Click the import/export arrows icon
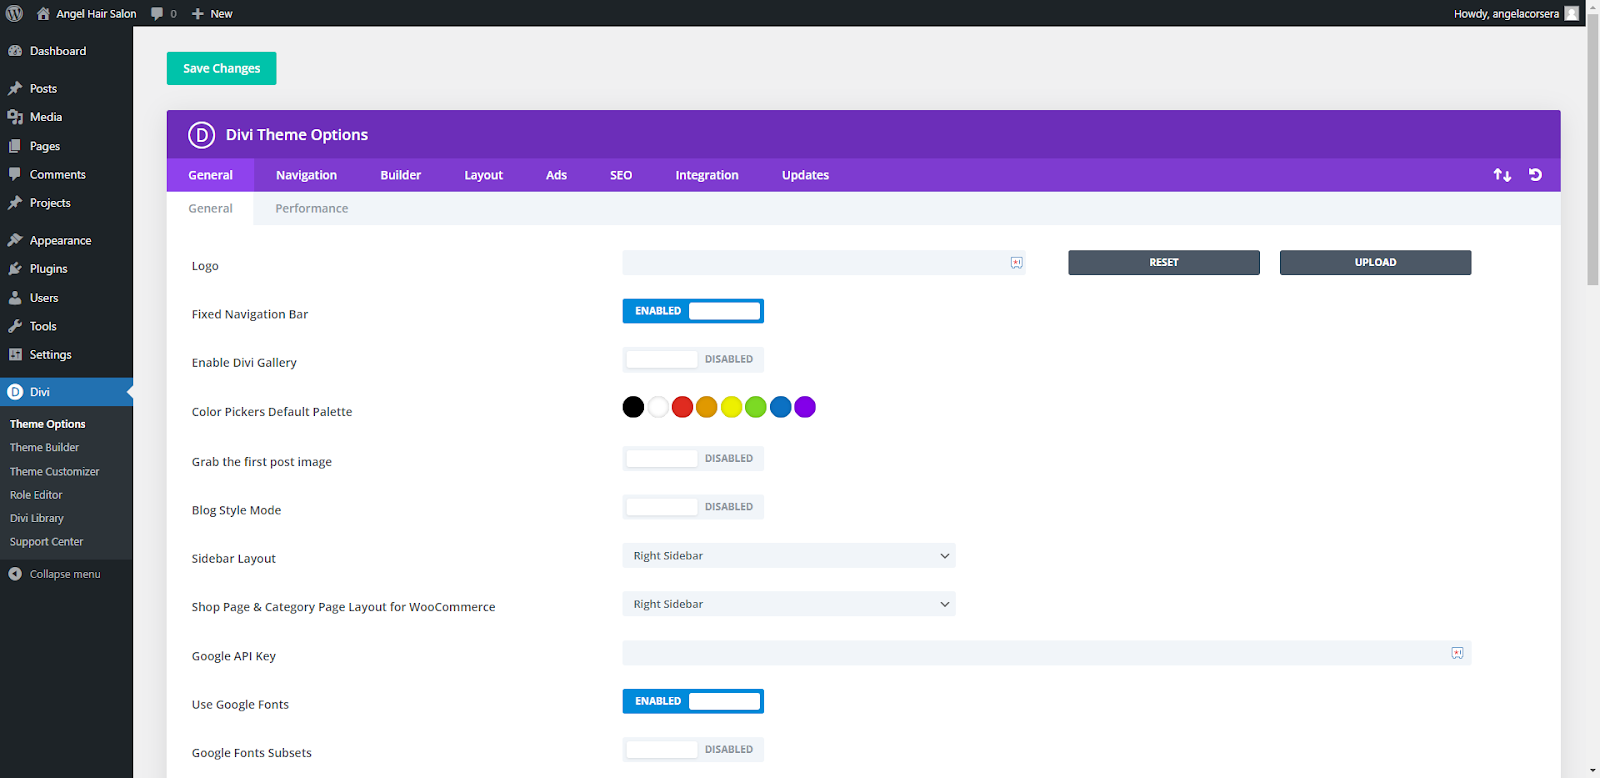 point(1502,175)
